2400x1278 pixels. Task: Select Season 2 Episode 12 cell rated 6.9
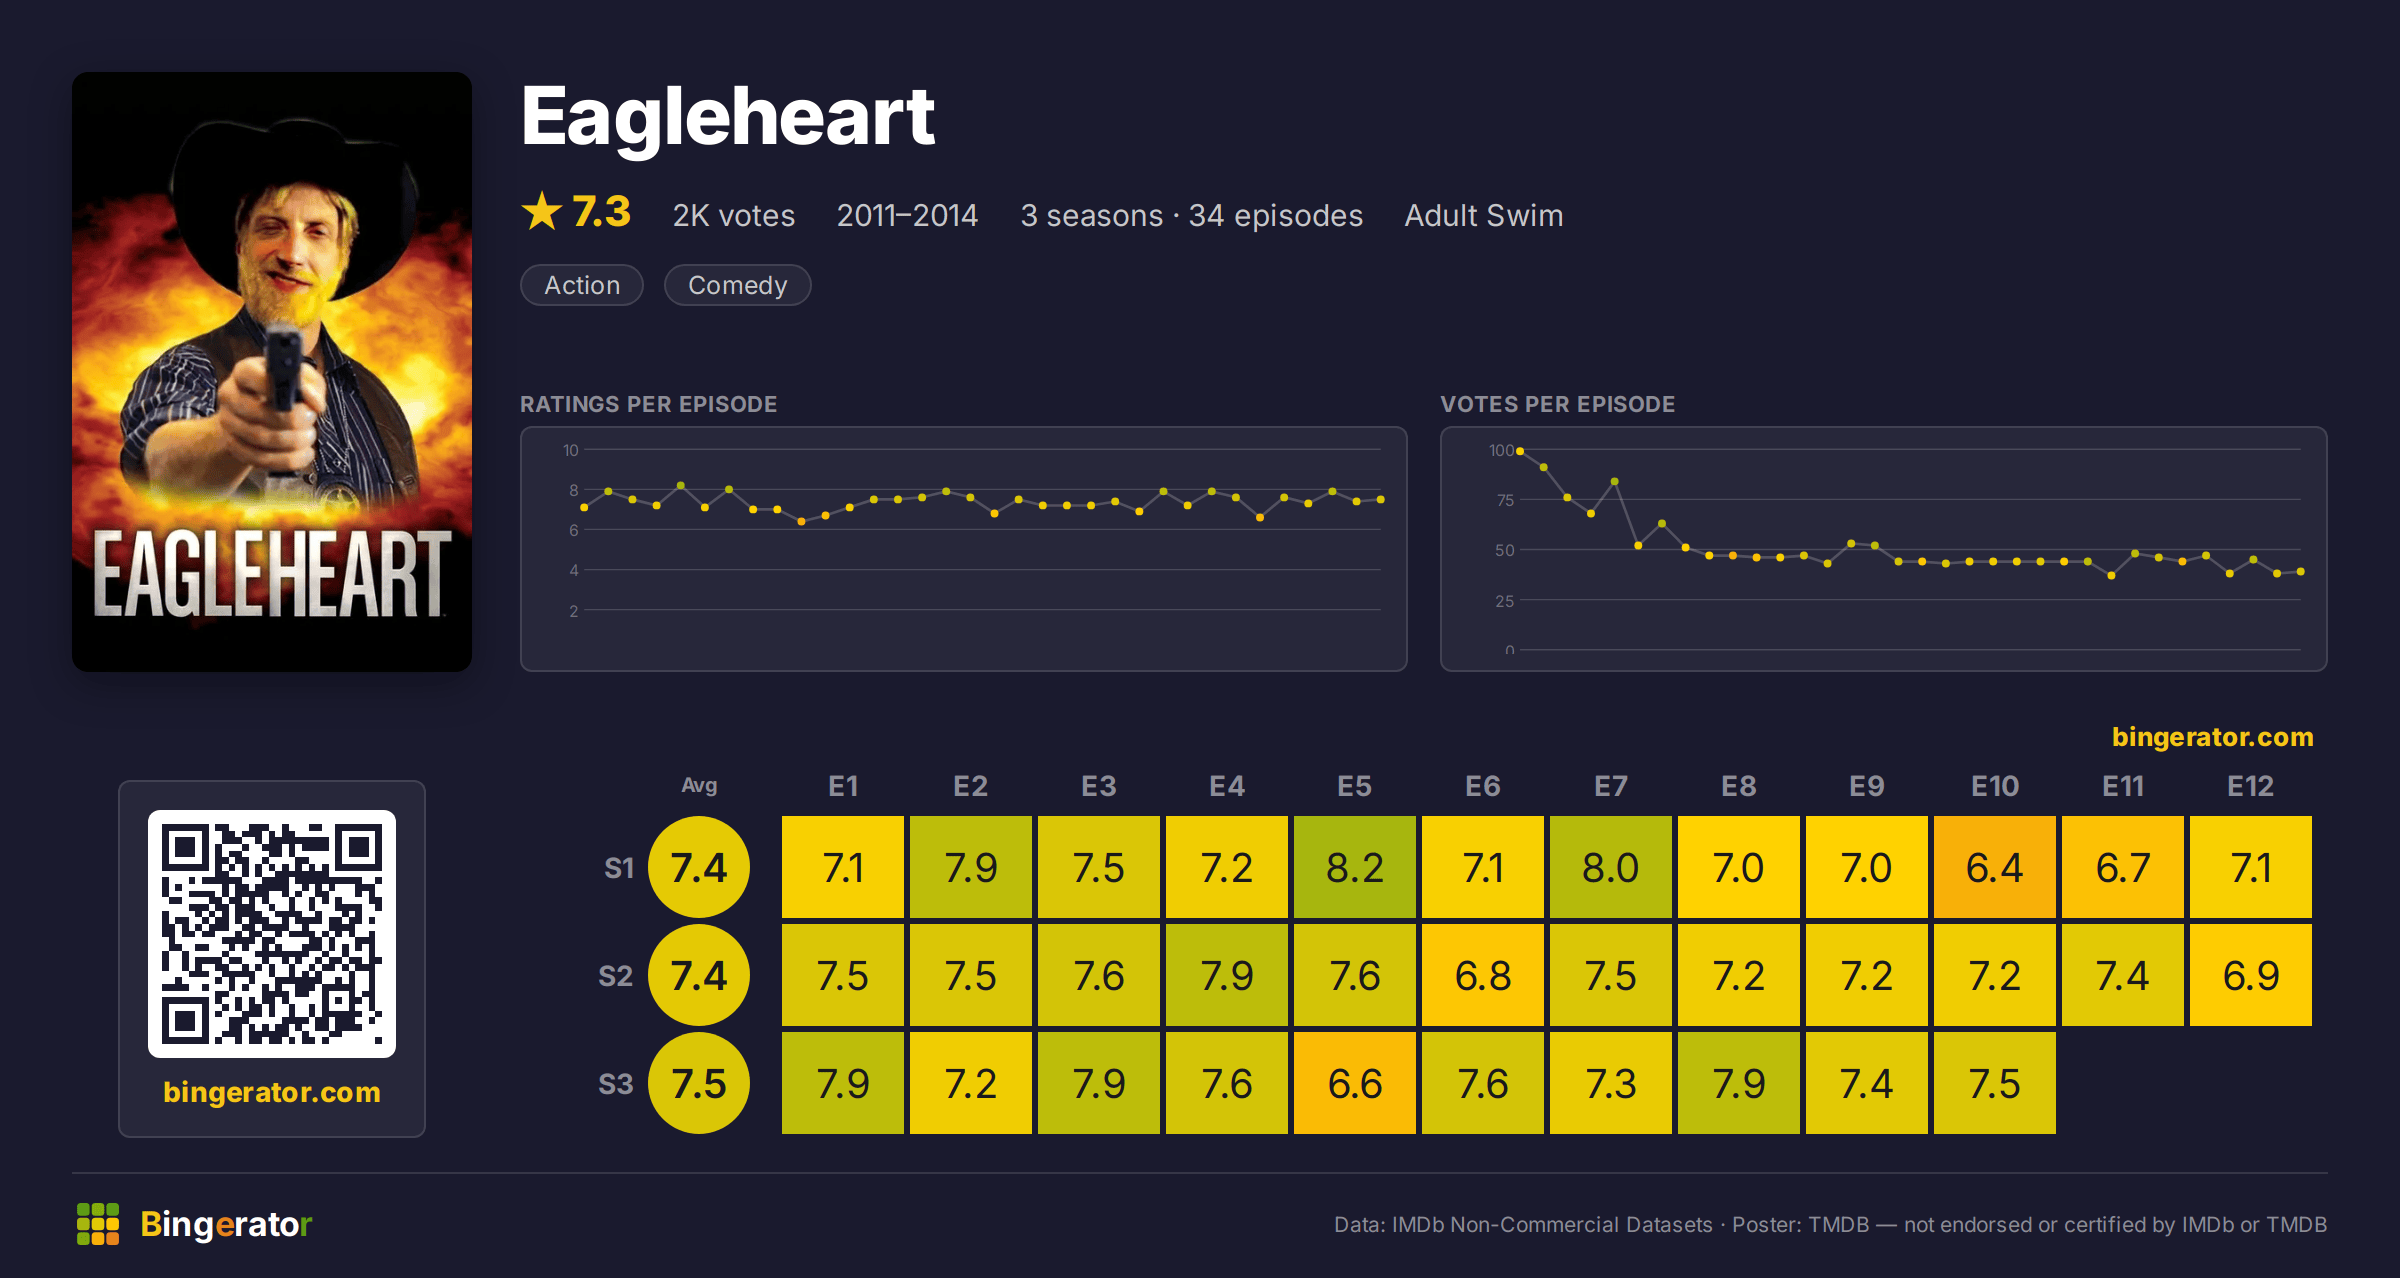2251,975
